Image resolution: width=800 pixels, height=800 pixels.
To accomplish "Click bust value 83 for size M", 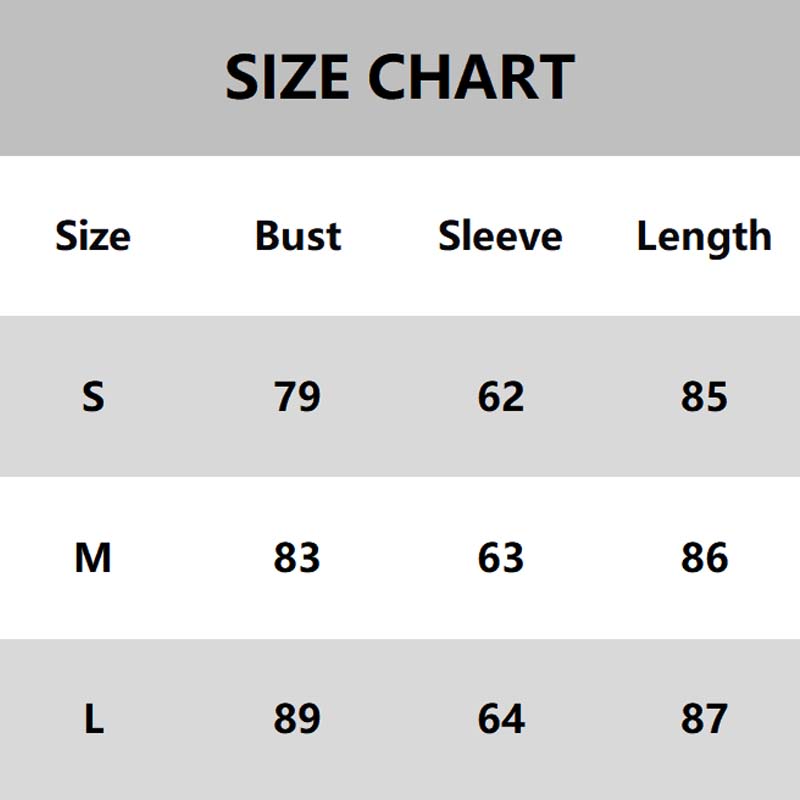I will pos(297,558).
